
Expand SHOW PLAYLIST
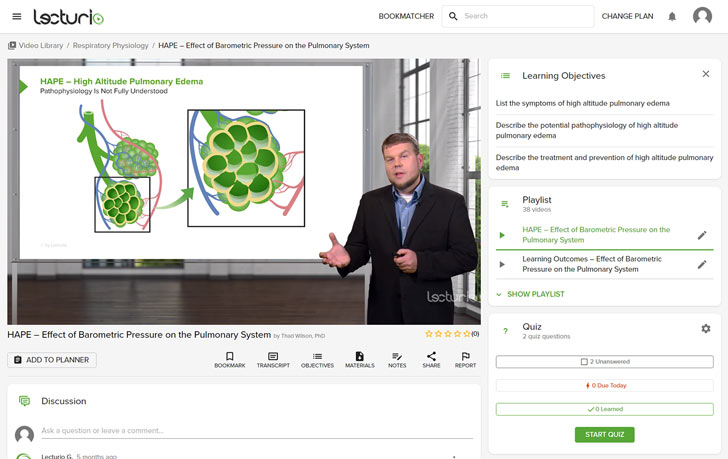(x=530, y=294)
